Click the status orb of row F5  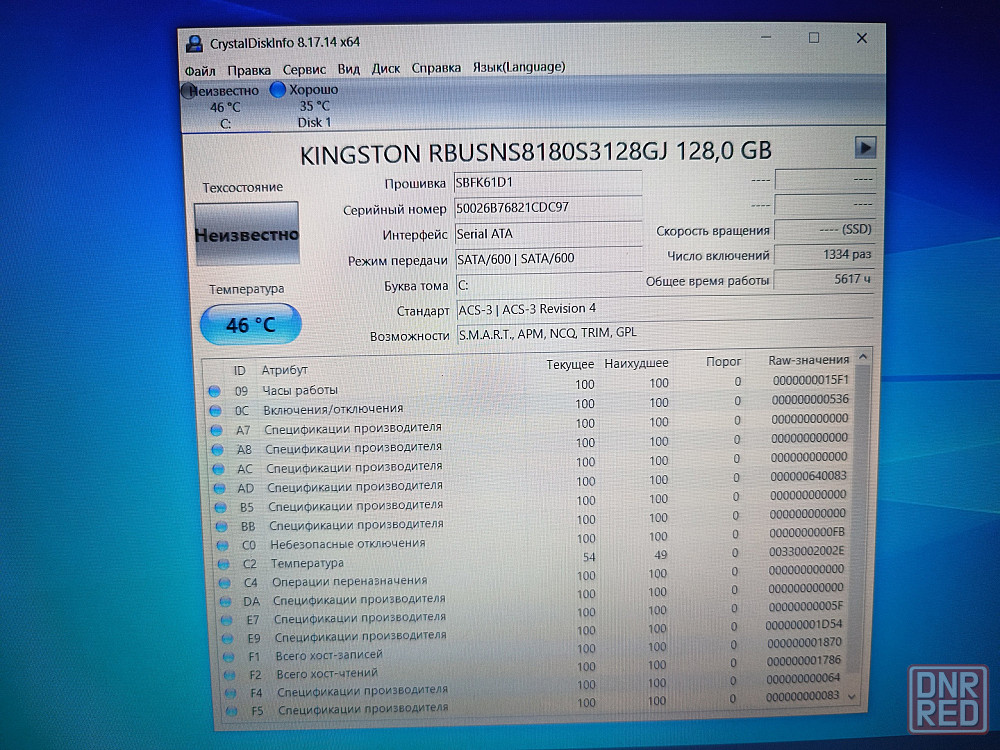(232, 710)
